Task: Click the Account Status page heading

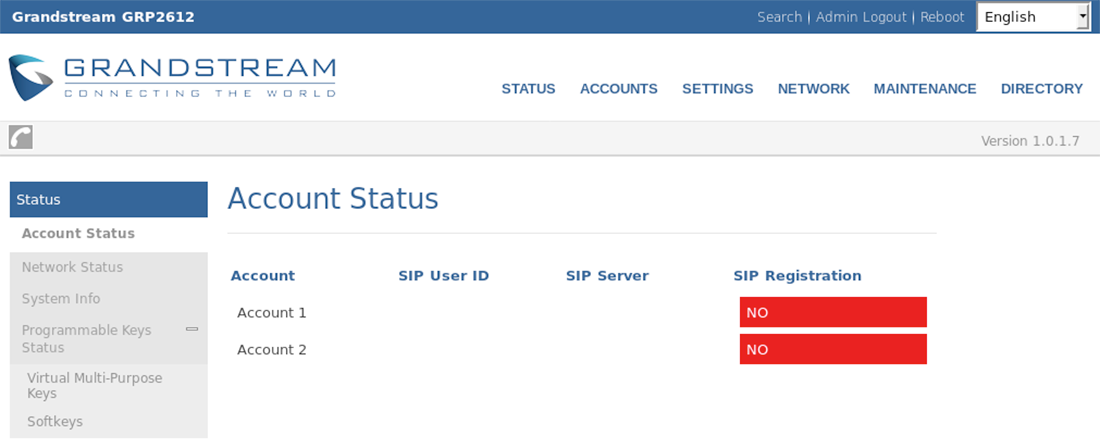Action: coord(333,198)
